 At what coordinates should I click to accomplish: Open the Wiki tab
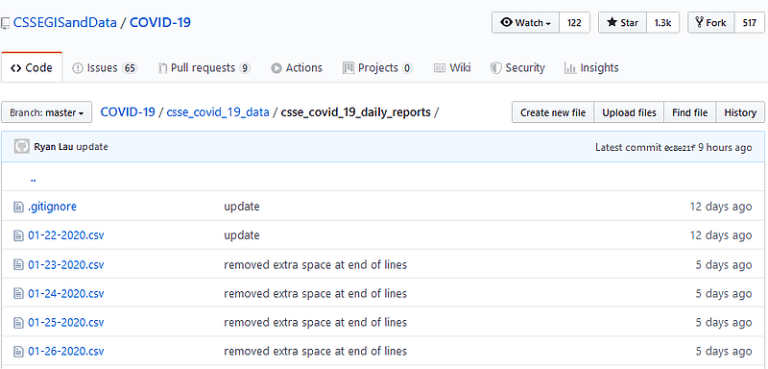452,68
